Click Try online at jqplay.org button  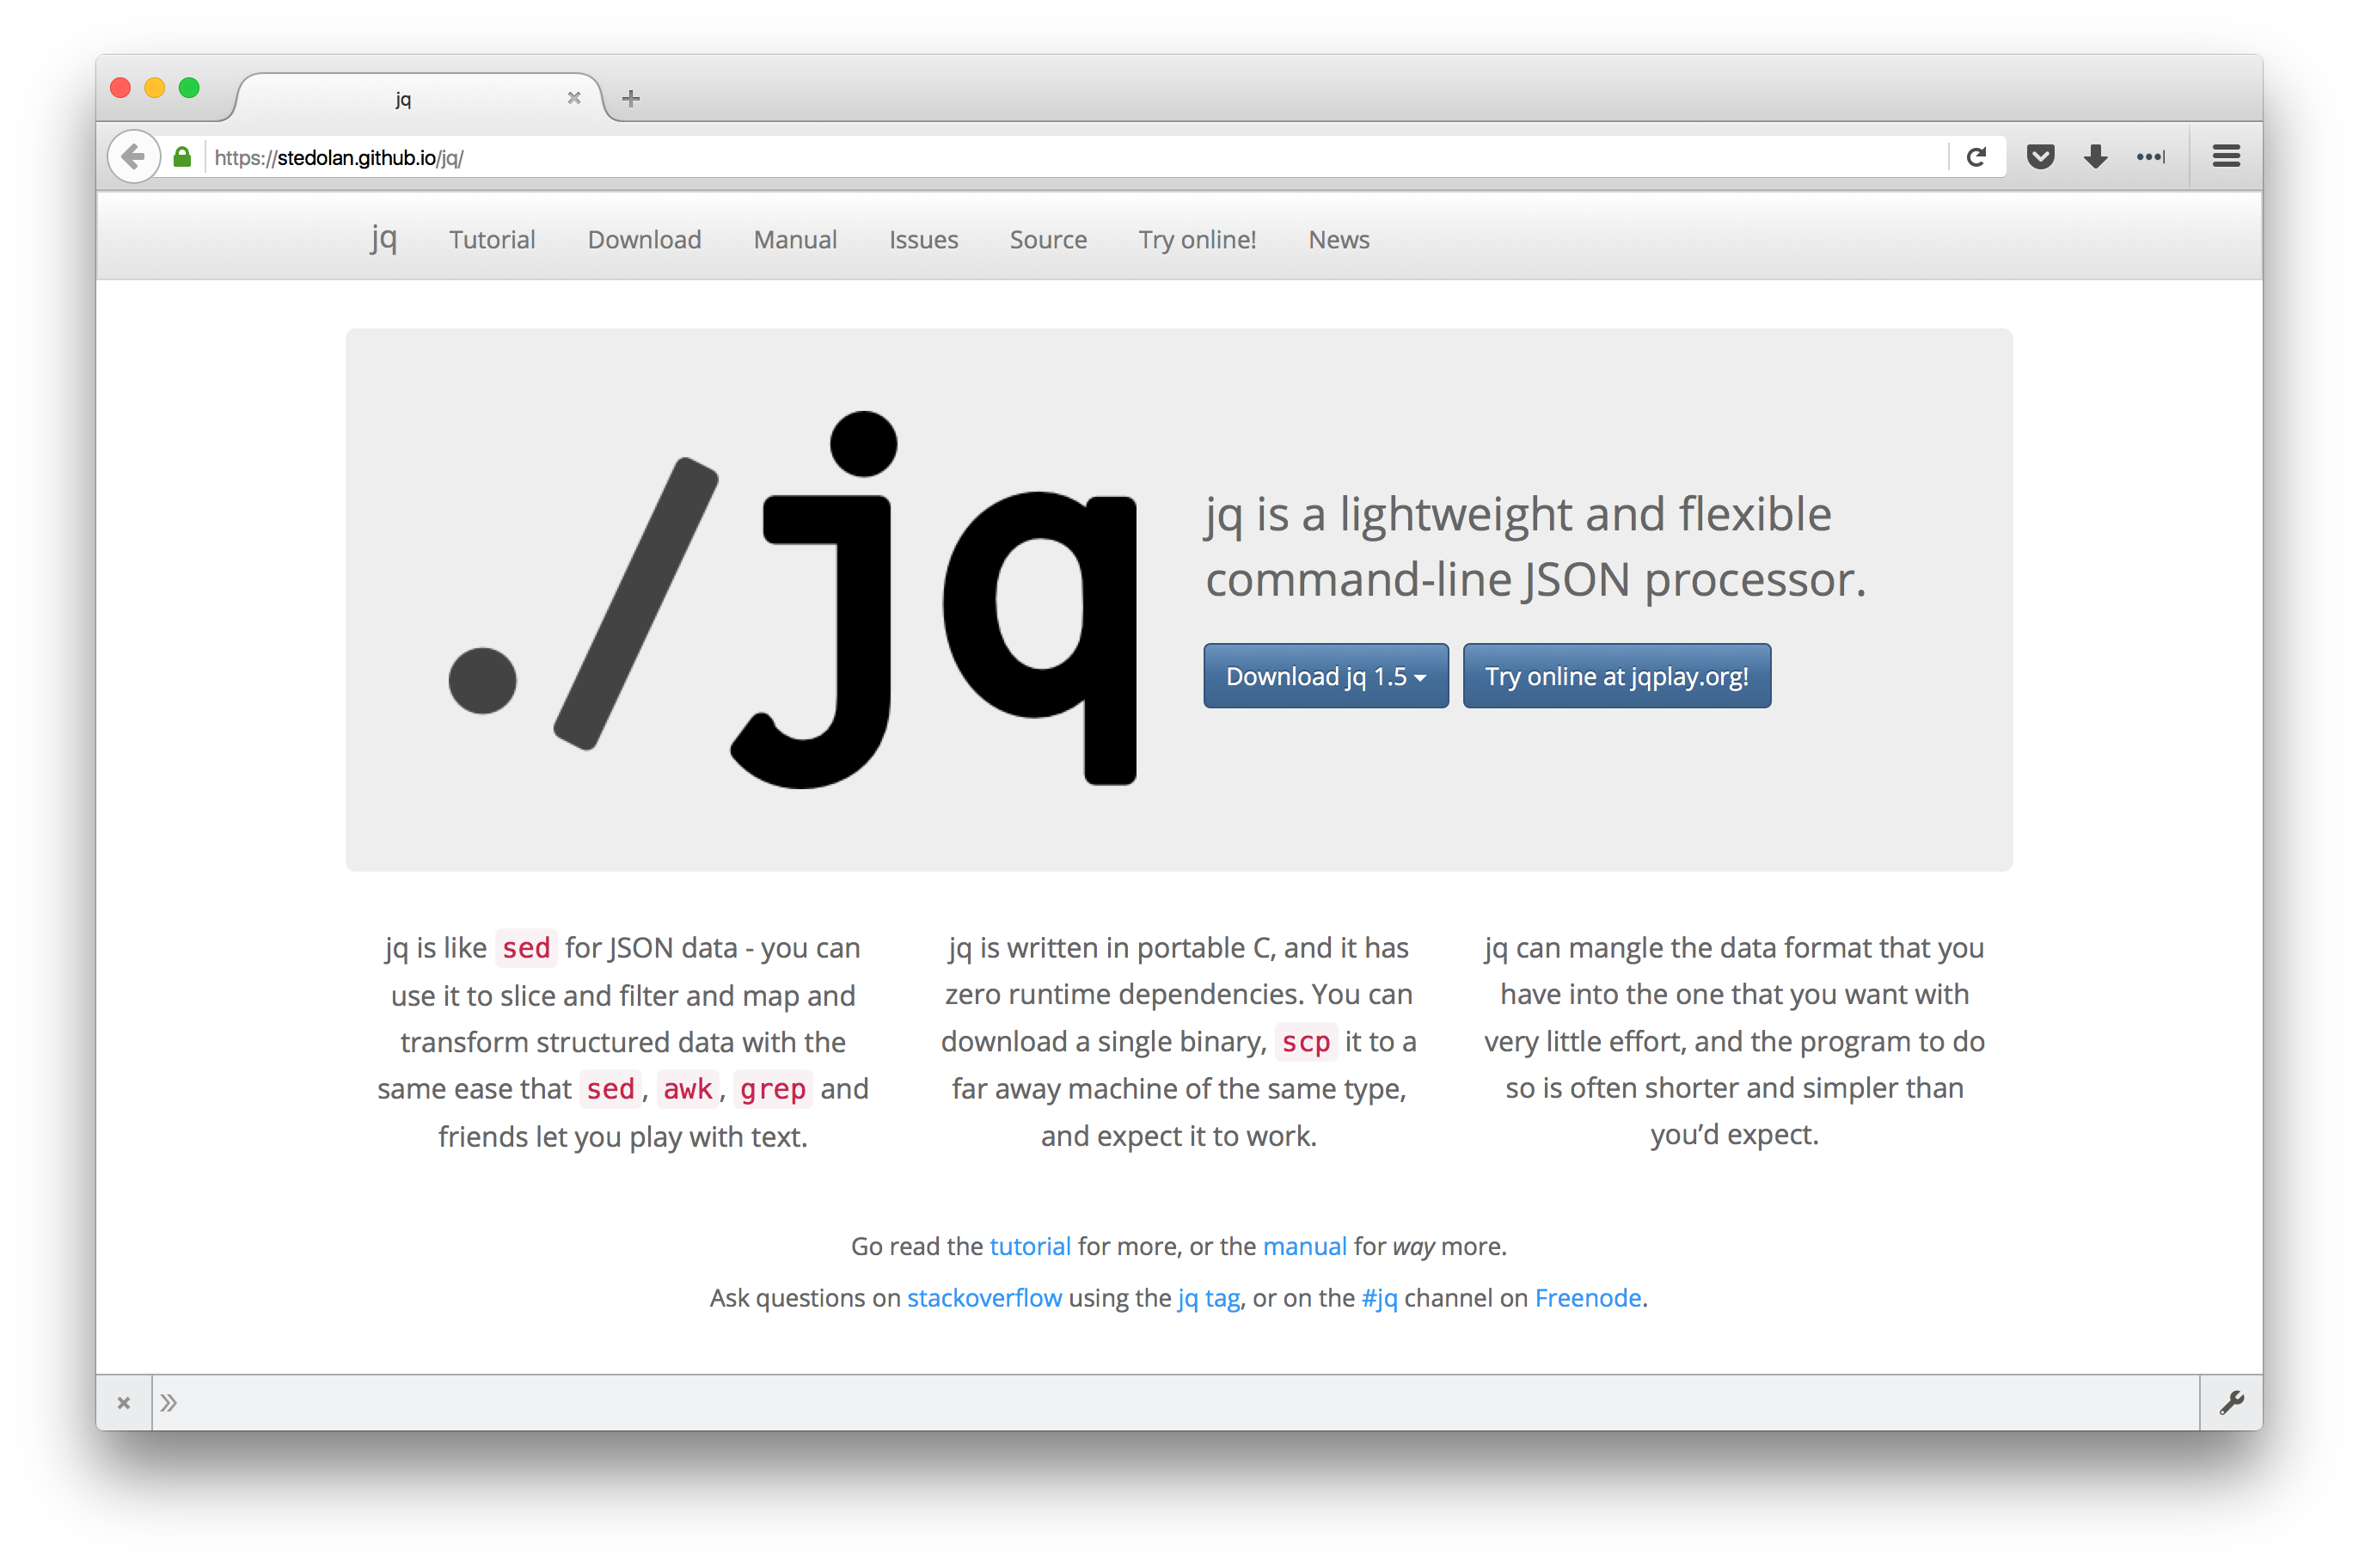[x=1616, y=677]
